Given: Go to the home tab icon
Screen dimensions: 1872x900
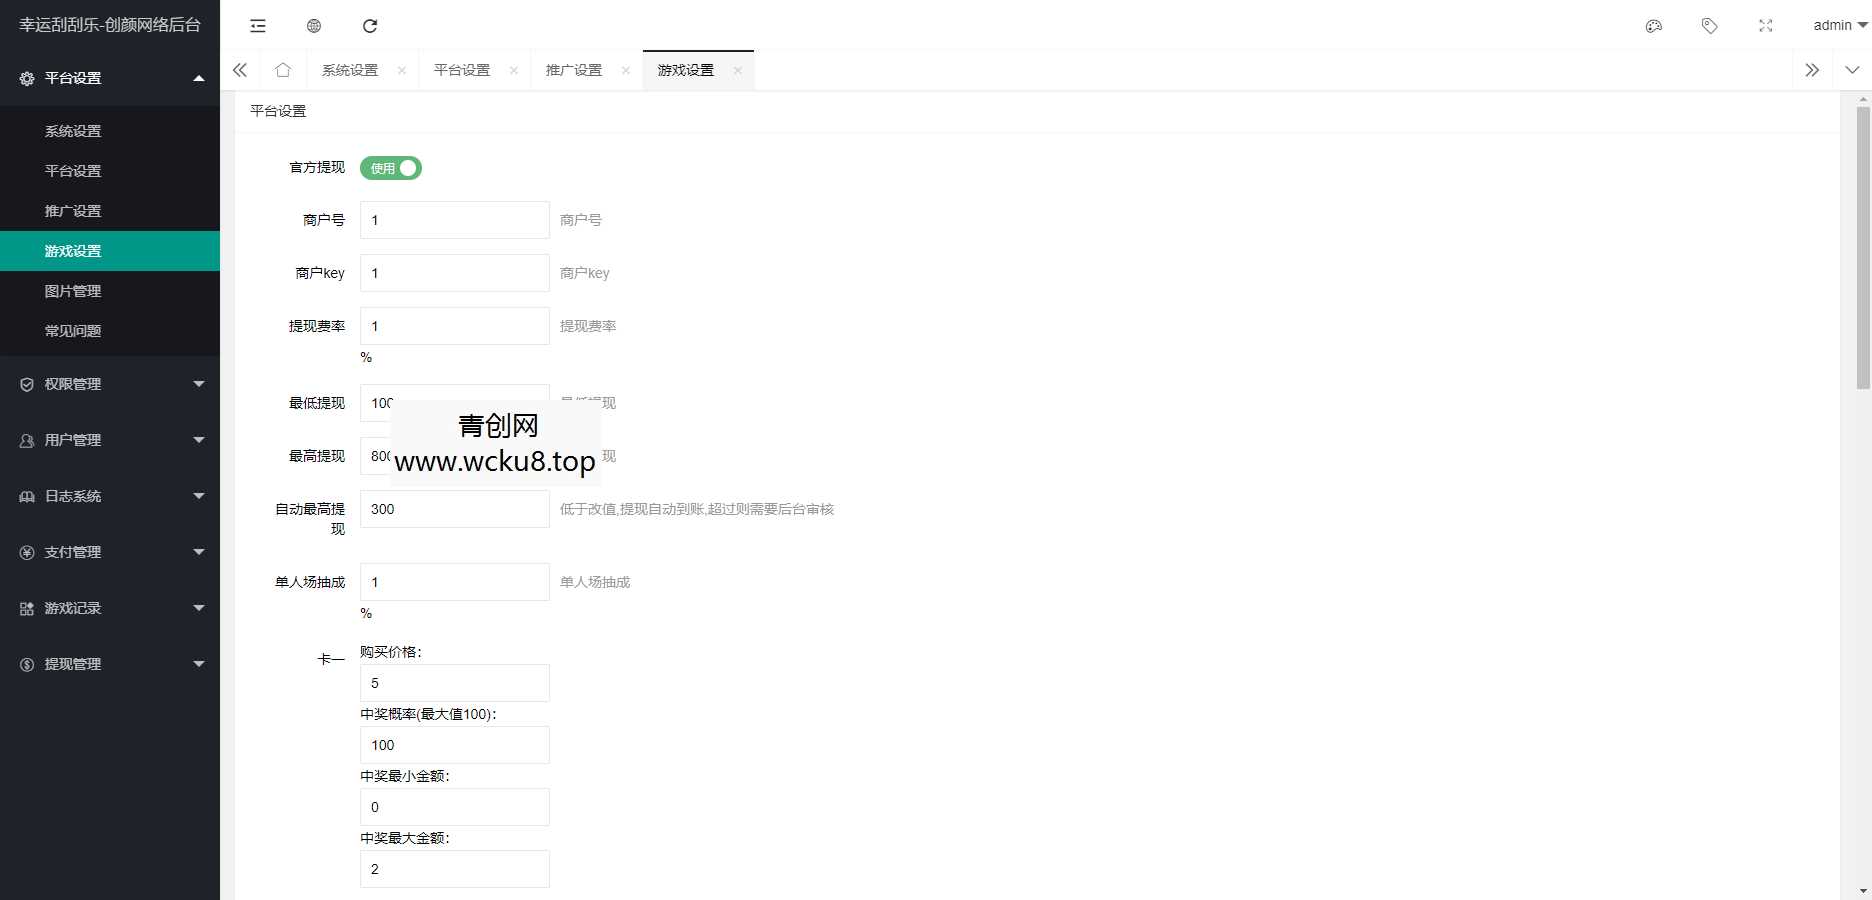Looking at the screenshot, I should (x=283, y=70).
